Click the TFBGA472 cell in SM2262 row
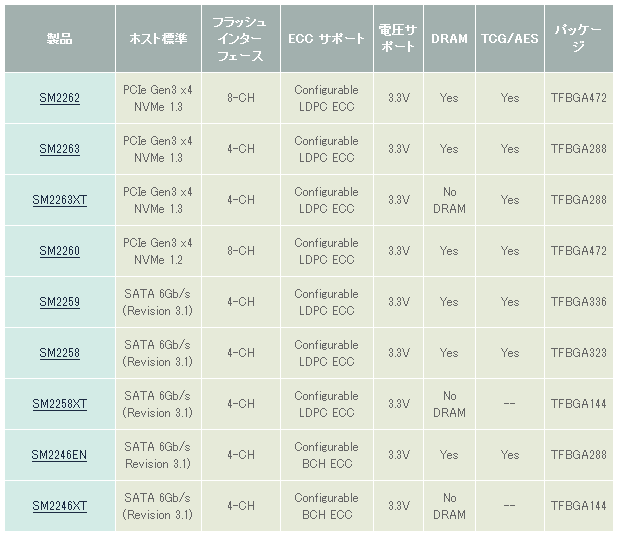Image resolution: width=618 pixels, height=537 pixels. click(x=578, y=98)
